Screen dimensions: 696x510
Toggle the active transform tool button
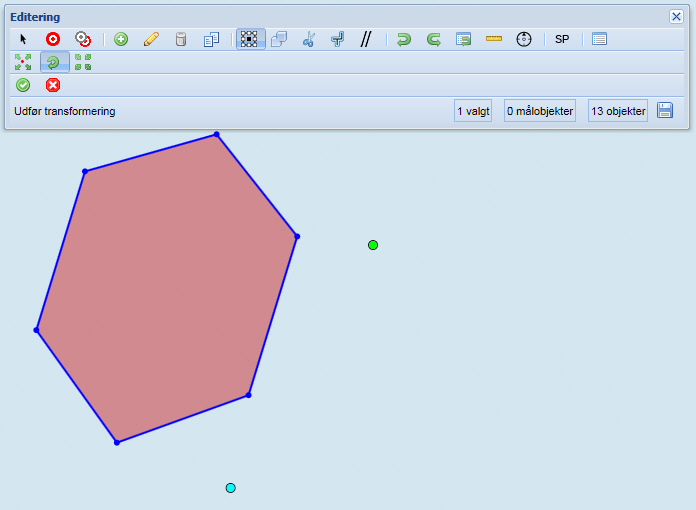click(249, 39)
